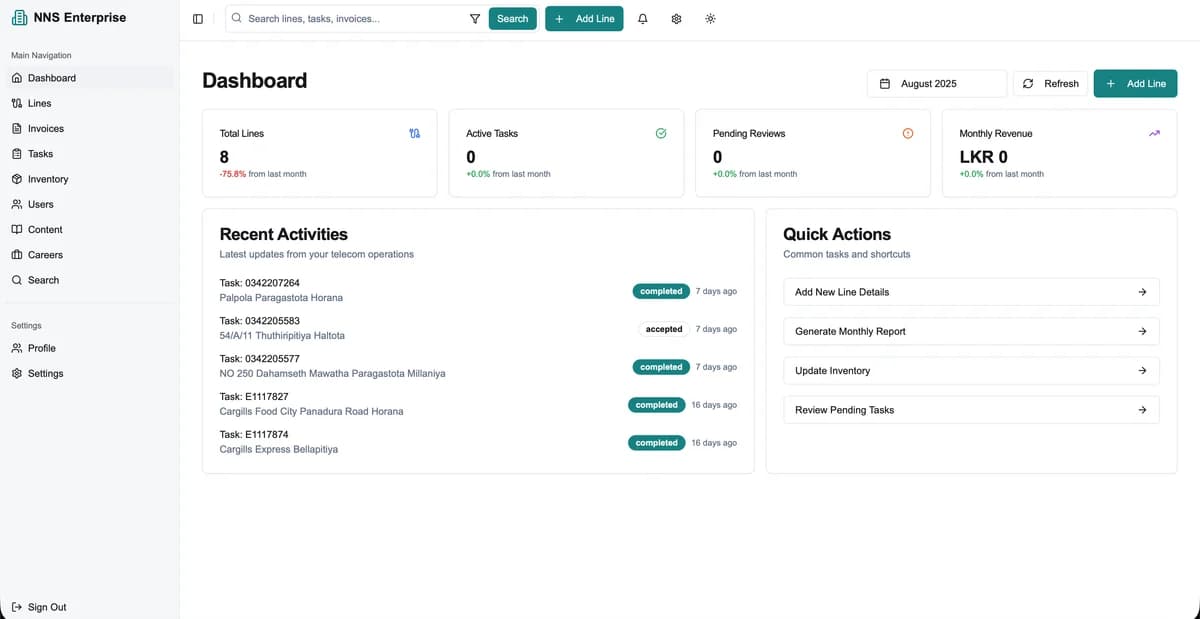Go to Careers in sidebar
This screenshot has height=619, width=1200.
(x=88, y=255)
